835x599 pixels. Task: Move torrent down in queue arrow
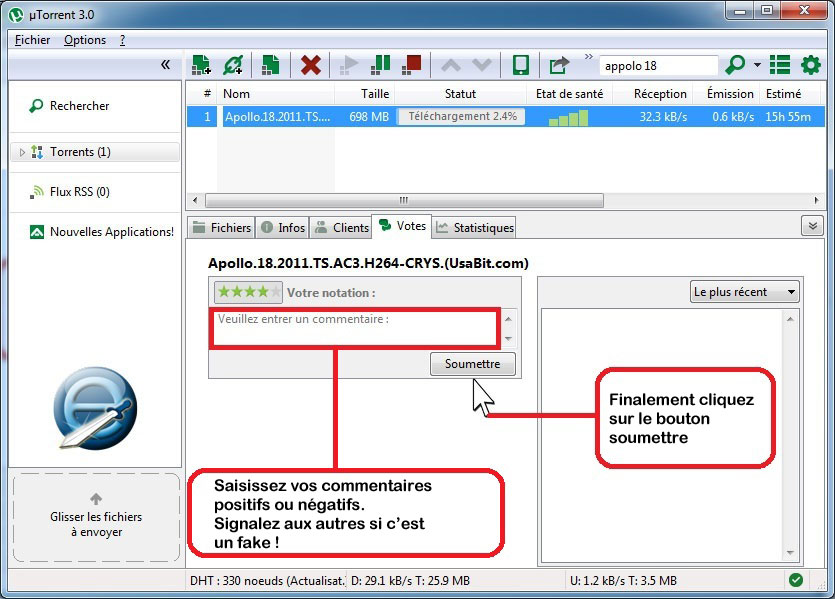482,65
